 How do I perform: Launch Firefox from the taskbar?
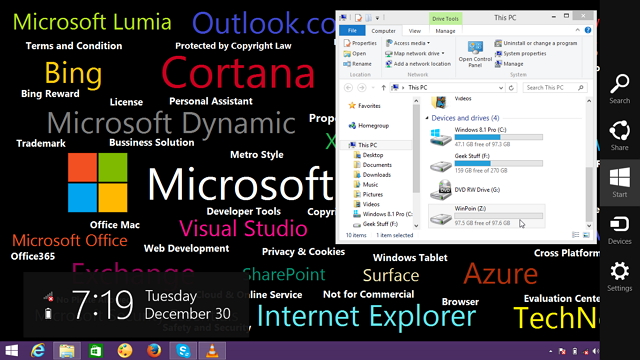coord(154,351)
